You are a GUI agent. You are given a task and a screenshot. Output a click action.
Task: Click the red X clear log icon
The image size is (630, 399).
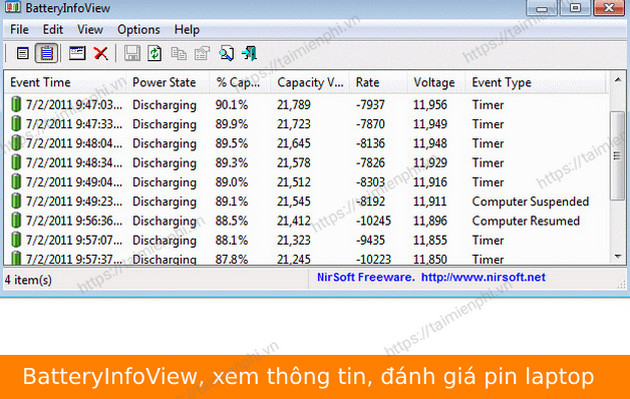pyautogui.click(x=100, y=53)
